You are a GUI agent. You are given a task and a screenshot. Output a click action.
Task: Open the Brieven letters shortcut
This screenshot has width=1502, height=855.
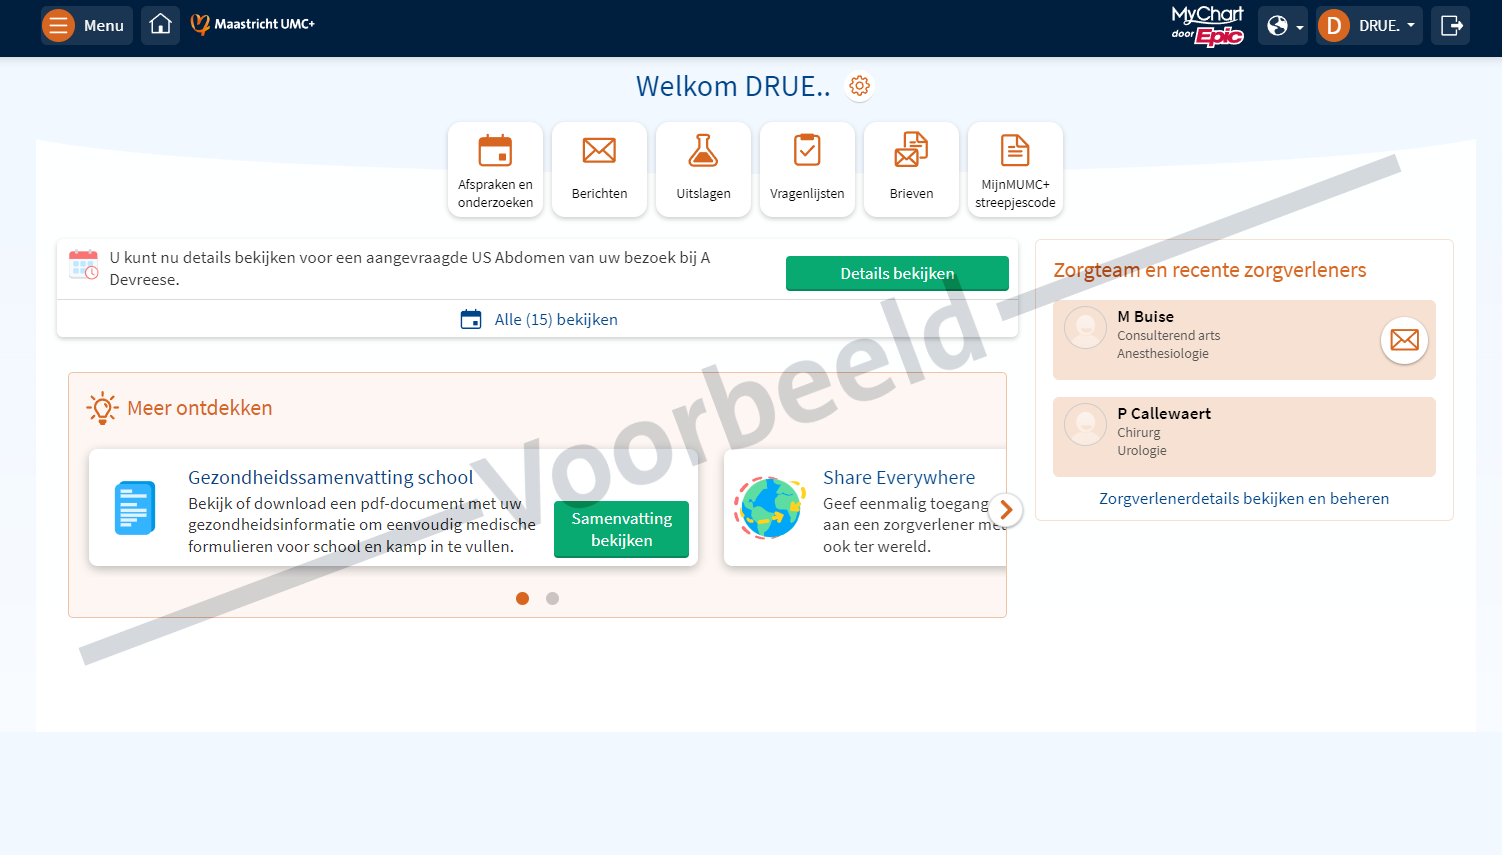(x=911, y=170)
